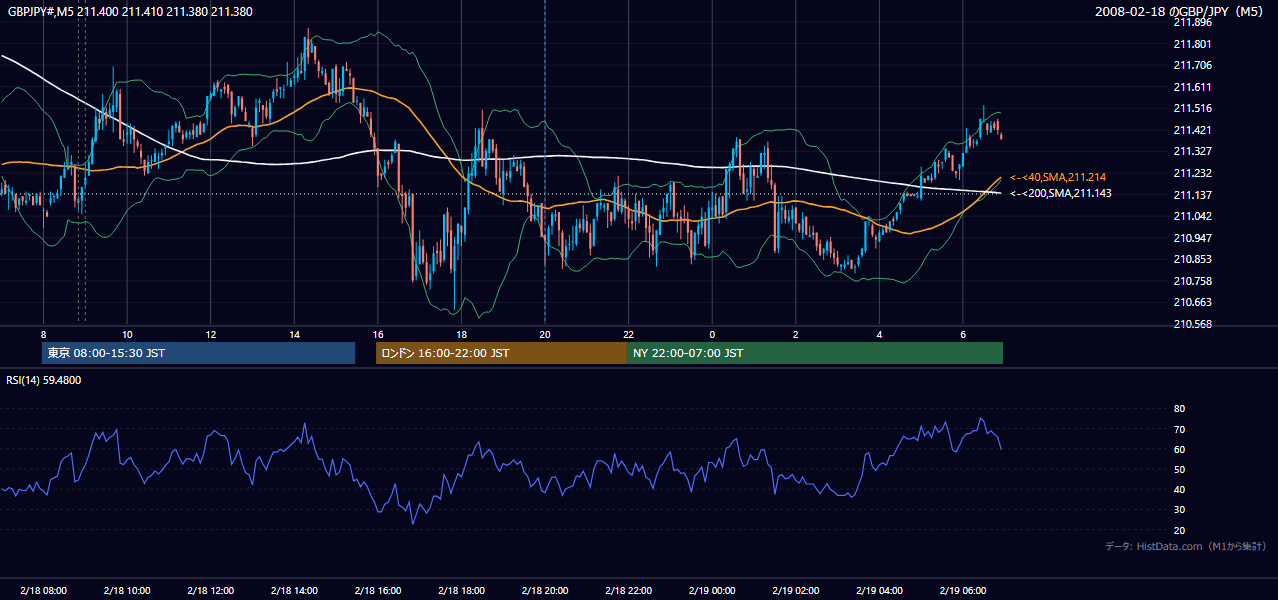This screenshot has height=600, width=1278.
Task: Click hour tick 6 on price chart axis
Action: (x=963, y=334)
